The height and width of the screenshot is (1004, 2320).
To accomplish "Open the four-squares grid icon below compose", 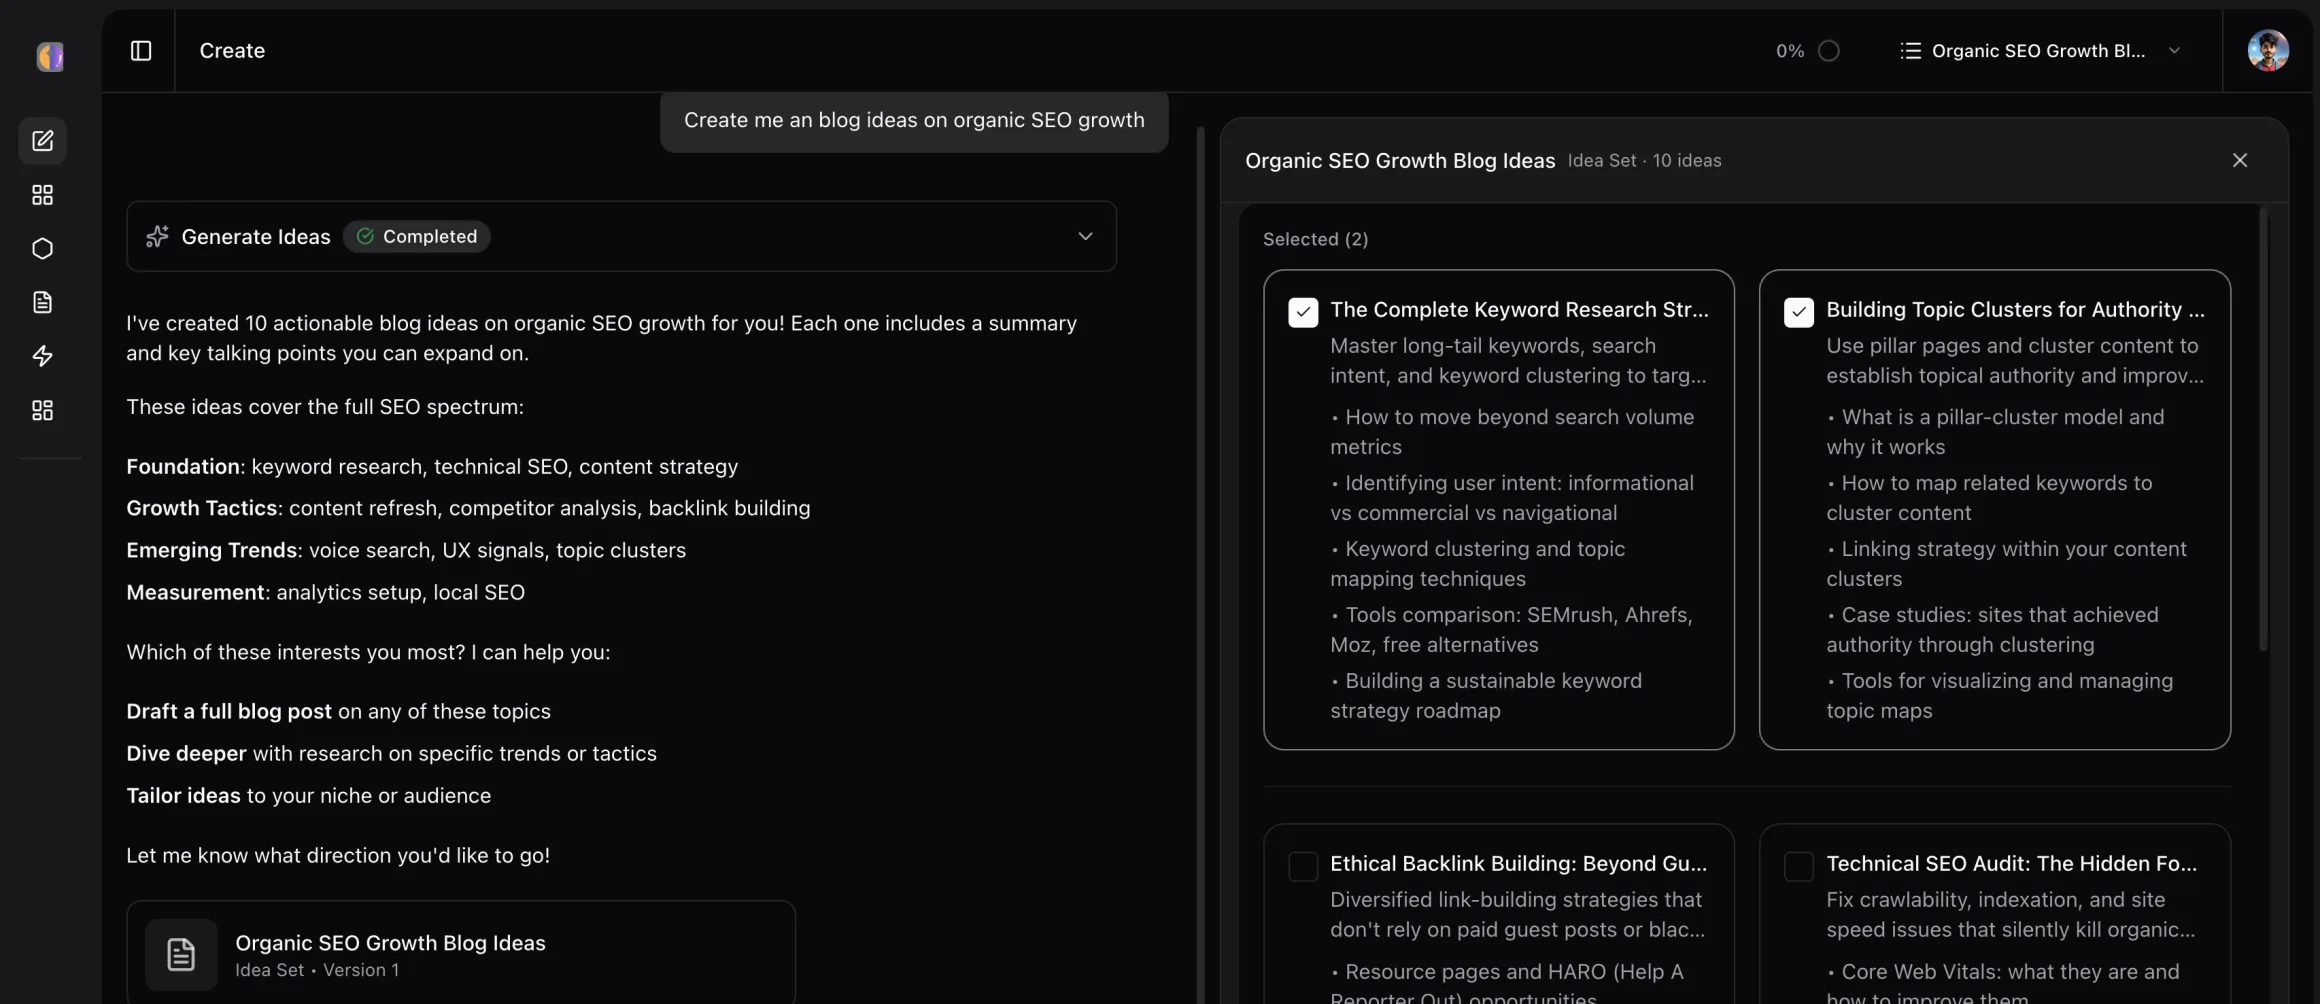I will (42, 195).
